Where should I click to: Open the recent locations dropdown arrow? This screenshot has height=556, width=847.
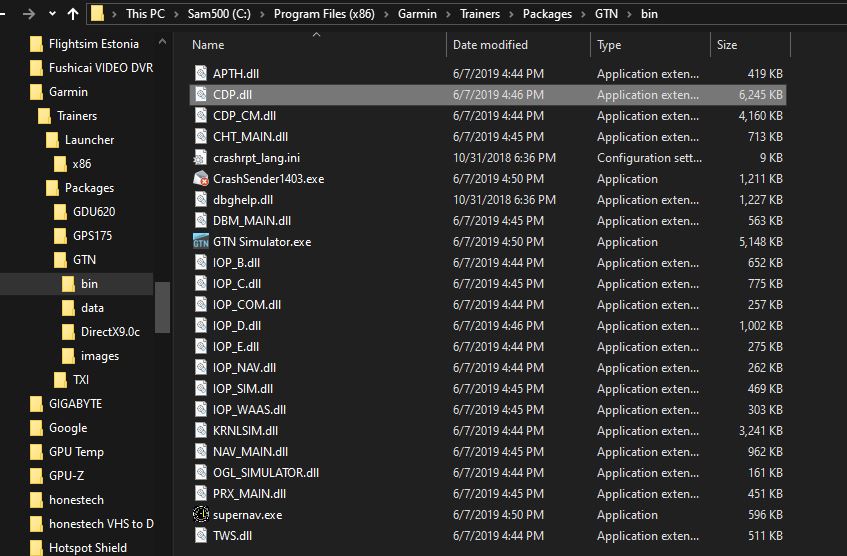click(52, 14)
